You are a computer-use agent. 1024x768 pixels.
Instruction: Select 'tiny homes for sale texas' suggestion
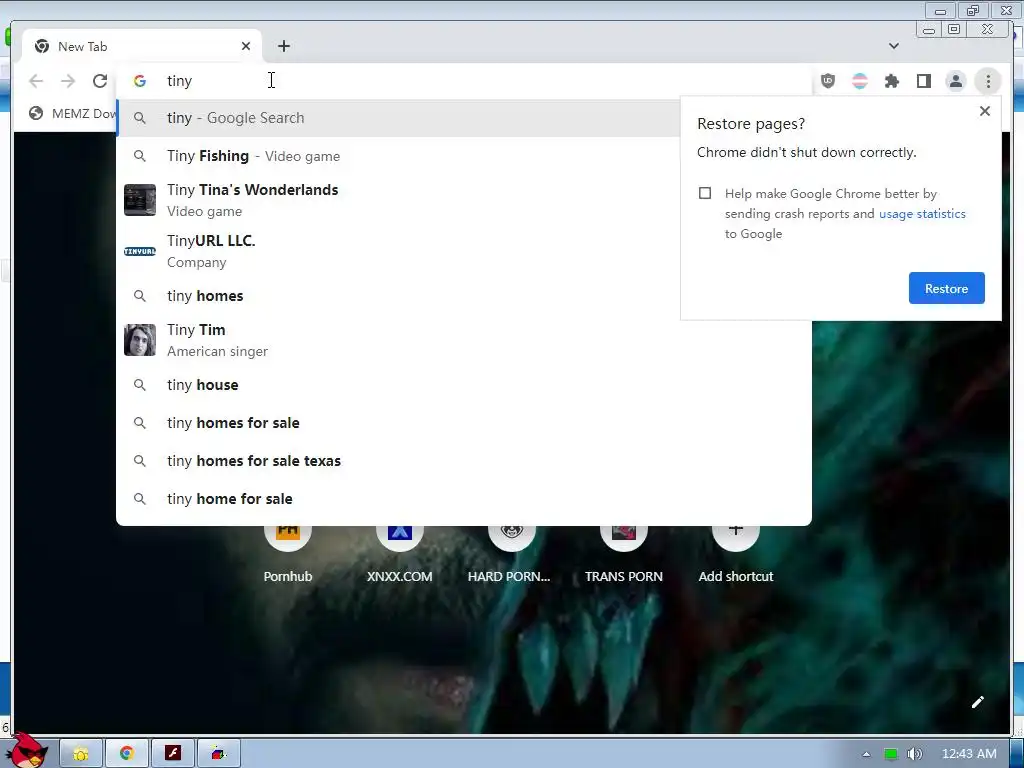point(464,460)
